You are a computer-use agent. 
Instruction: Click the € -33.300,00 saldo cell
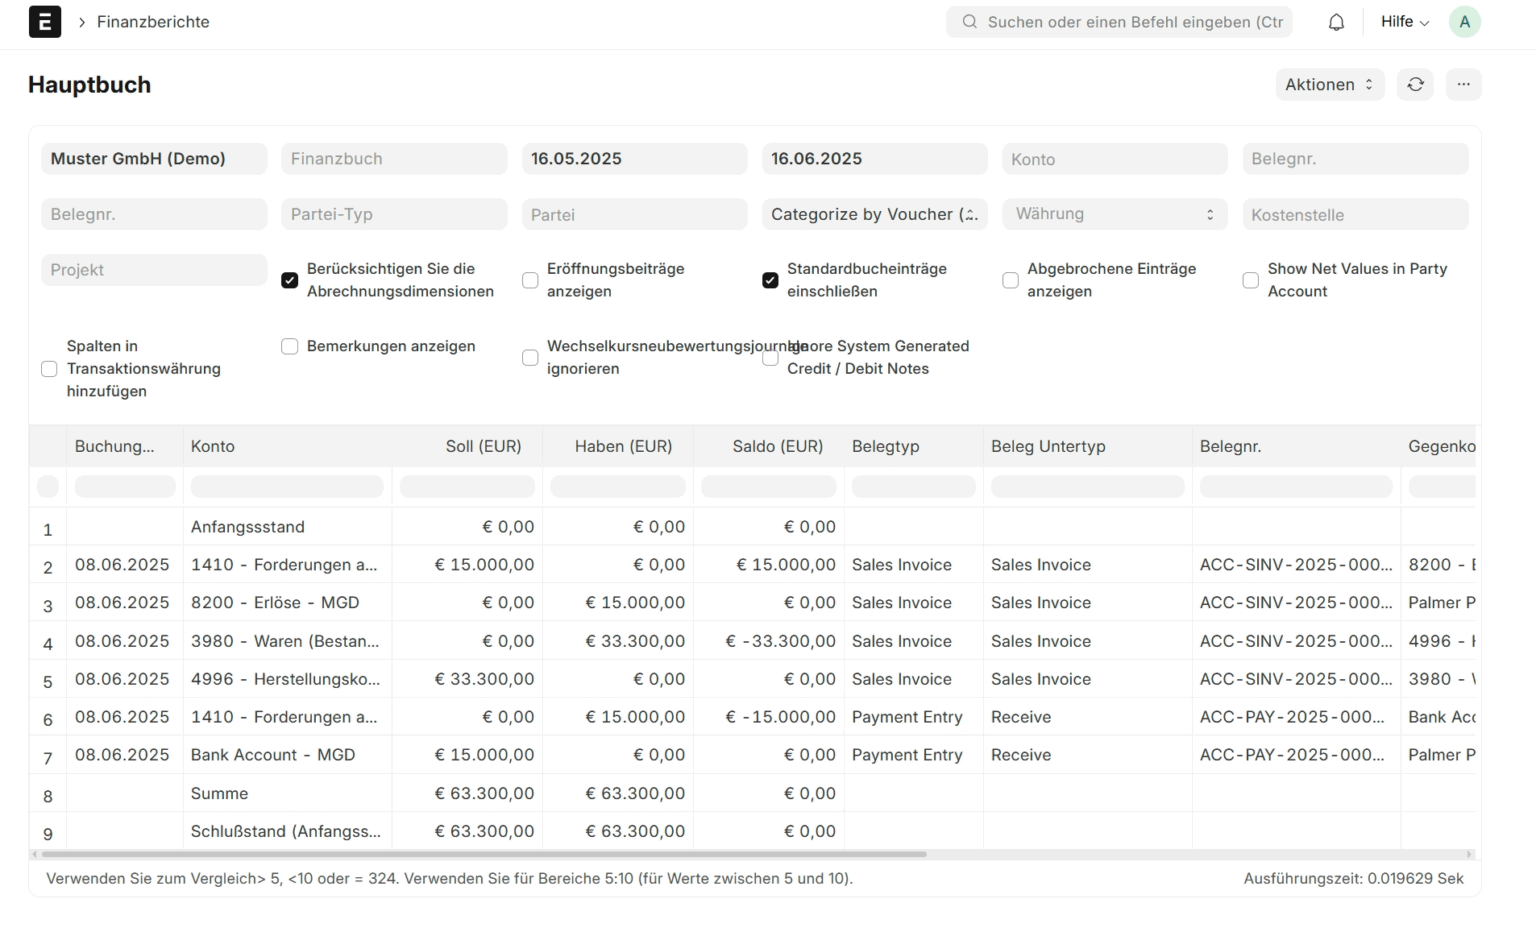click(x=768, y=641)
